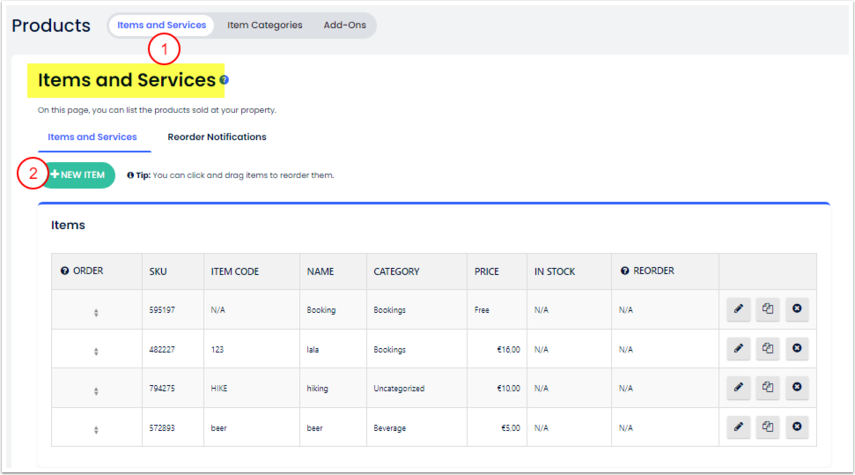Edit the beer item
Image resolution: width=855 pixels, height=475 pixels.
coord(738,427)
